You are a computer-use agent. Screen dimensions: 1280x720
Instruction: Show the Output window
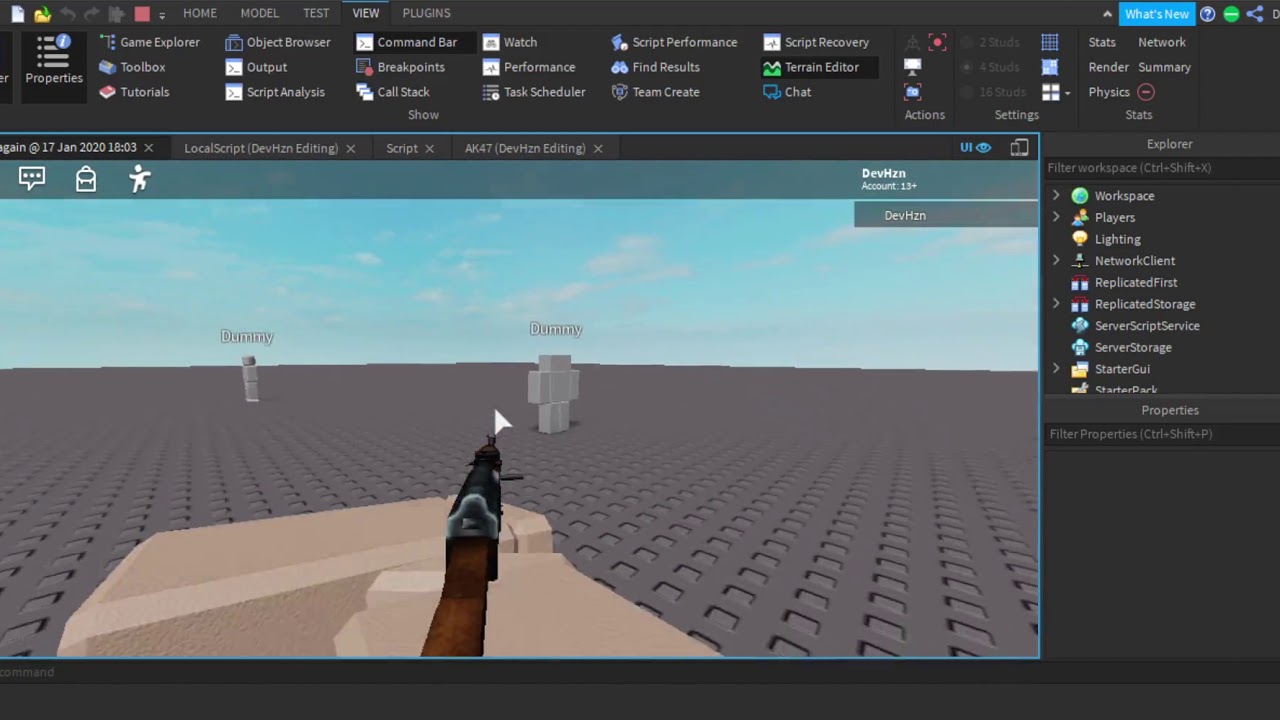coord(255,67)
